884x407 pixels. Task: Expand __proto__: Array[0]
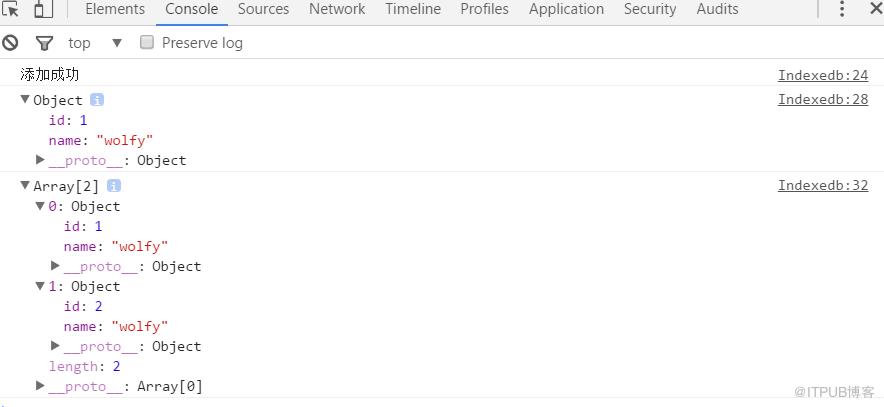click(40, 386)
